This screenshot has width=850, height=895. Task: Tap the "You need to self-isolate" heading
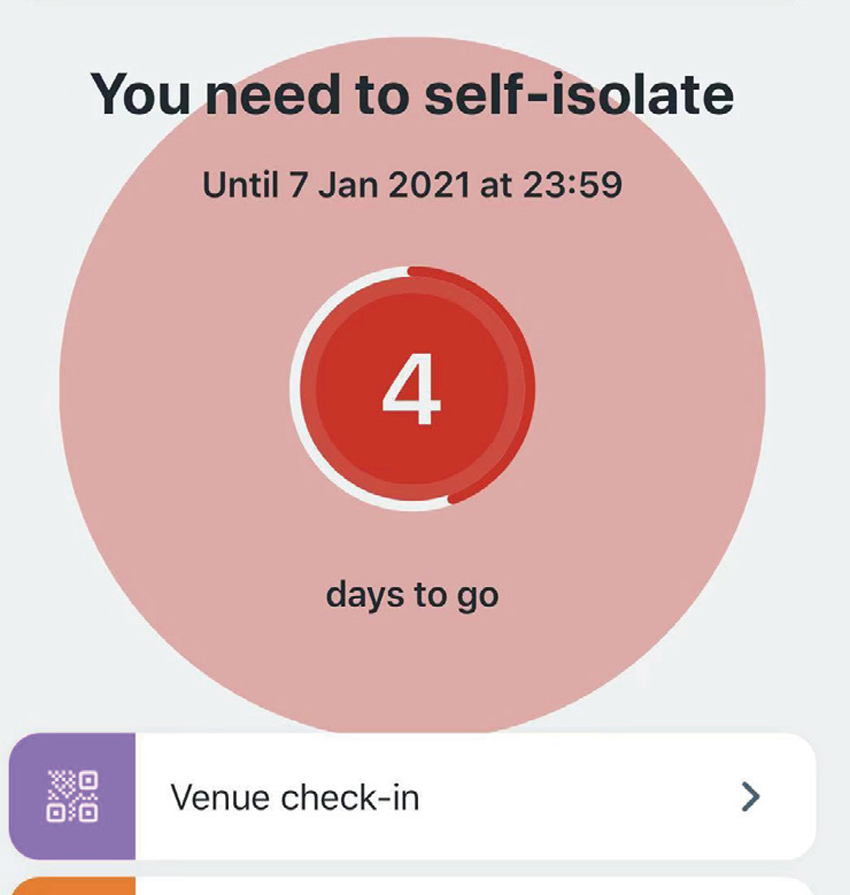tap(412, 94)
